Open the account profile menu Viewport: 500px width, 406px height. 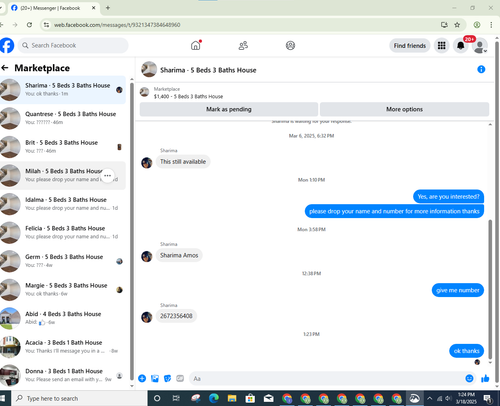click(480, 46)
